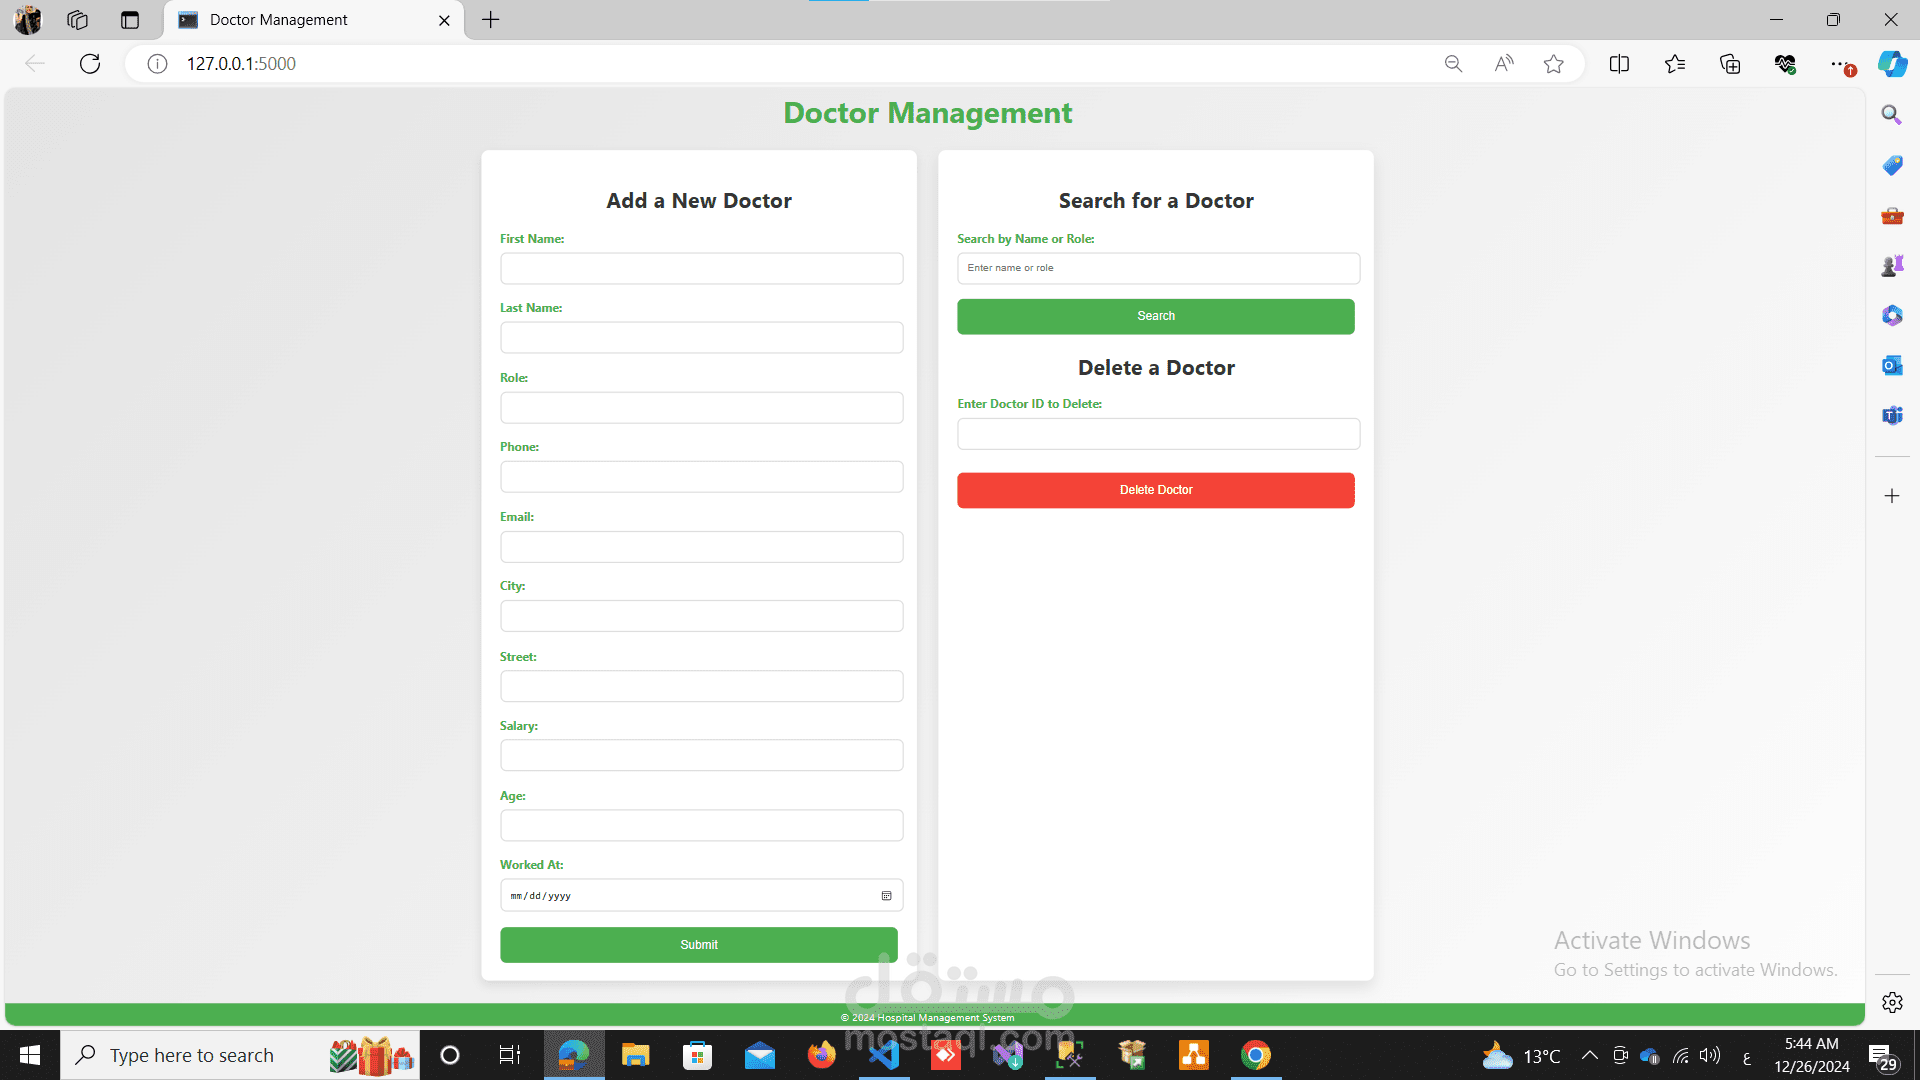The height and width of the screenshot is (1080, 1920).
Task: Click the address bar URL 127.0.0.1:5000
Action: click(241, 64)
